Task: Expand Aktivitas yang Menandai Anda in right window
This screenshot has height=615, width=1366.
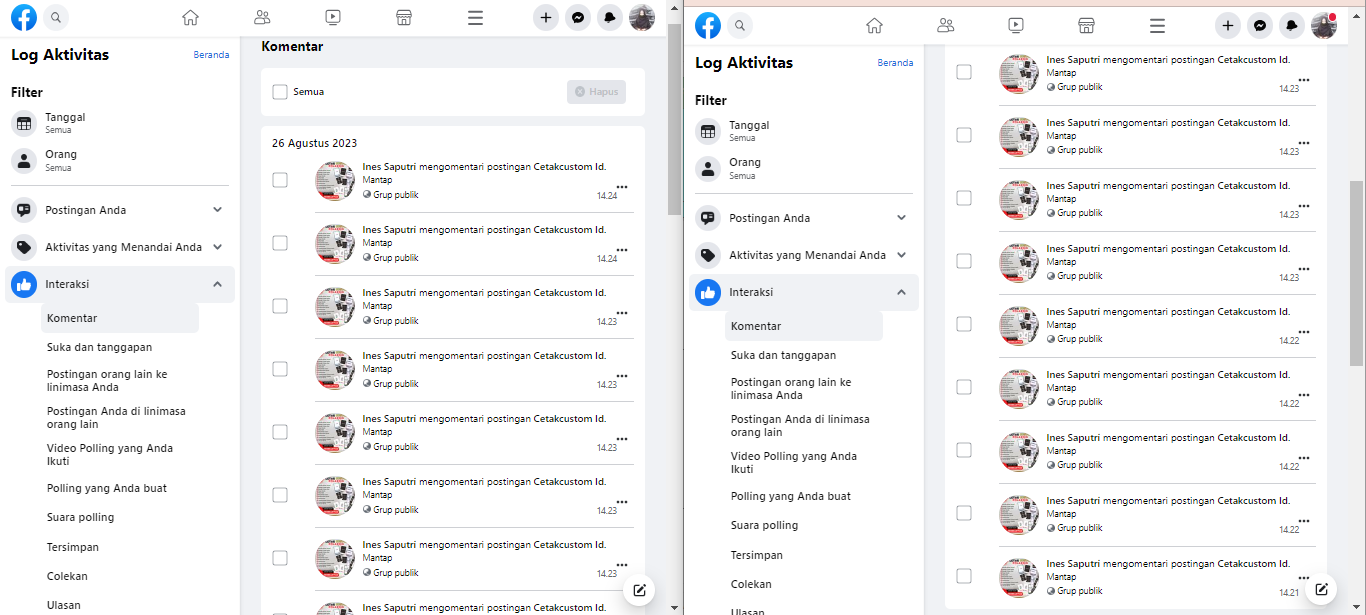Action: pos(901,255)
